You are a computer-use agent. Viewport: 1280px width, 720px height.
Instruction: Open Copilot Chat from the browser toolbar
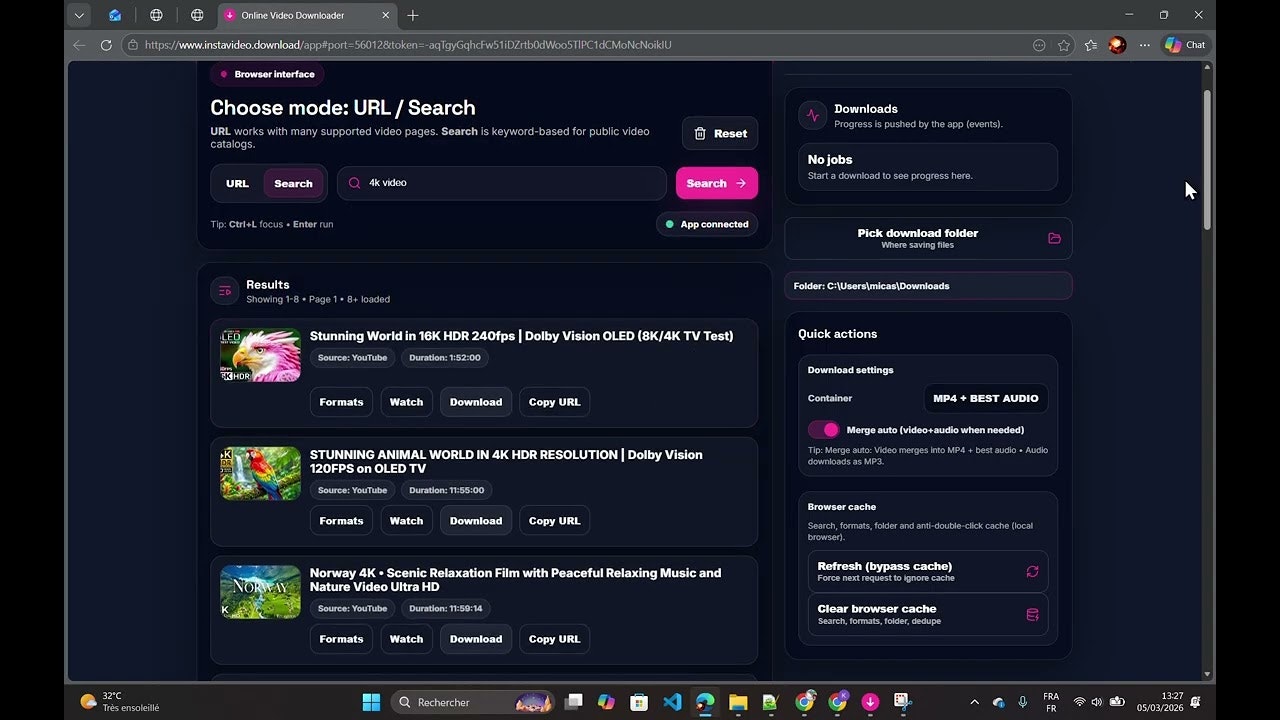click(x=1184, y=44)
